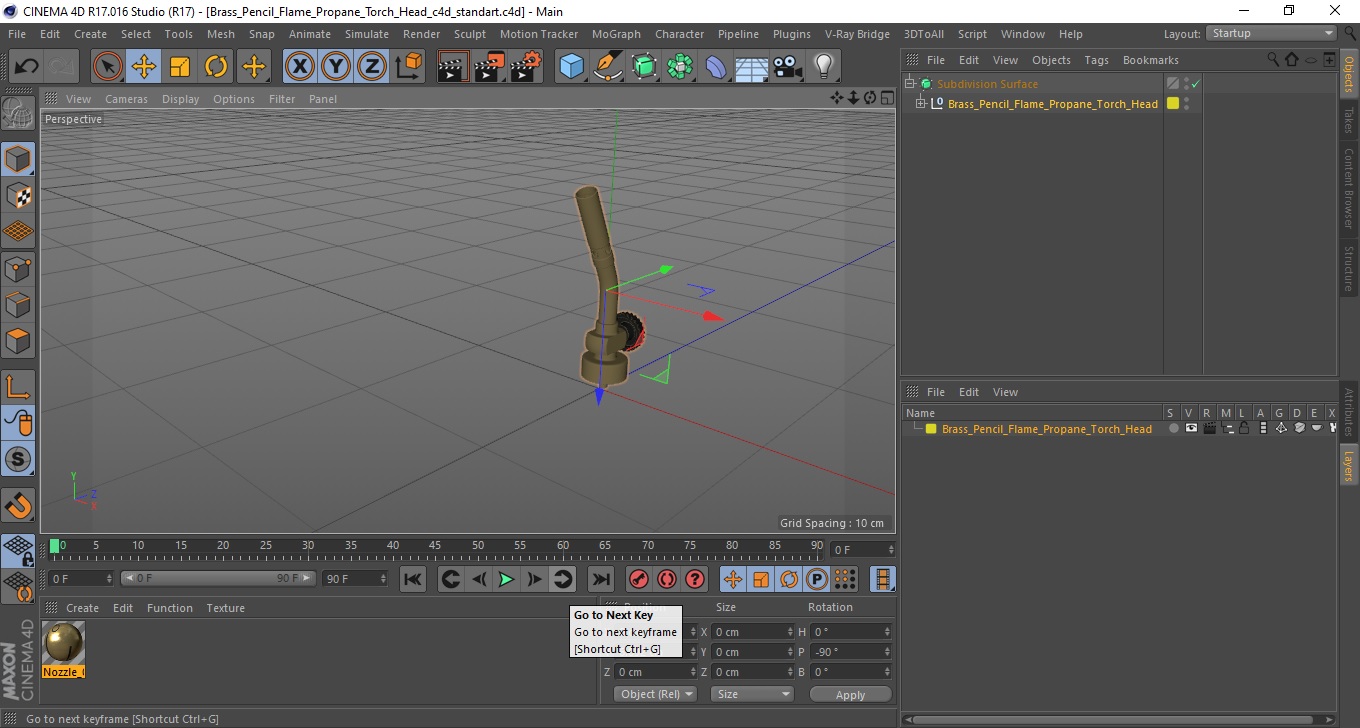
Task: Open the Array modeling objects icon
Action: (x=680, y=67)
